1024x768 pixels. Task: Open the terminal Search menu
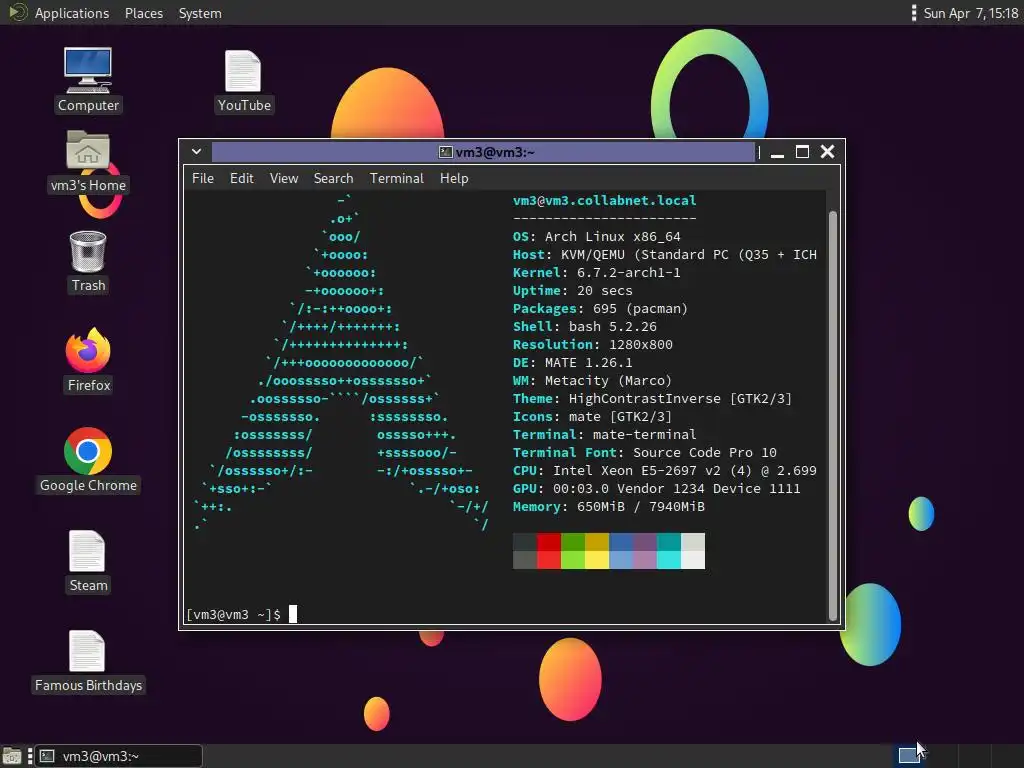[x=333, y=178]
